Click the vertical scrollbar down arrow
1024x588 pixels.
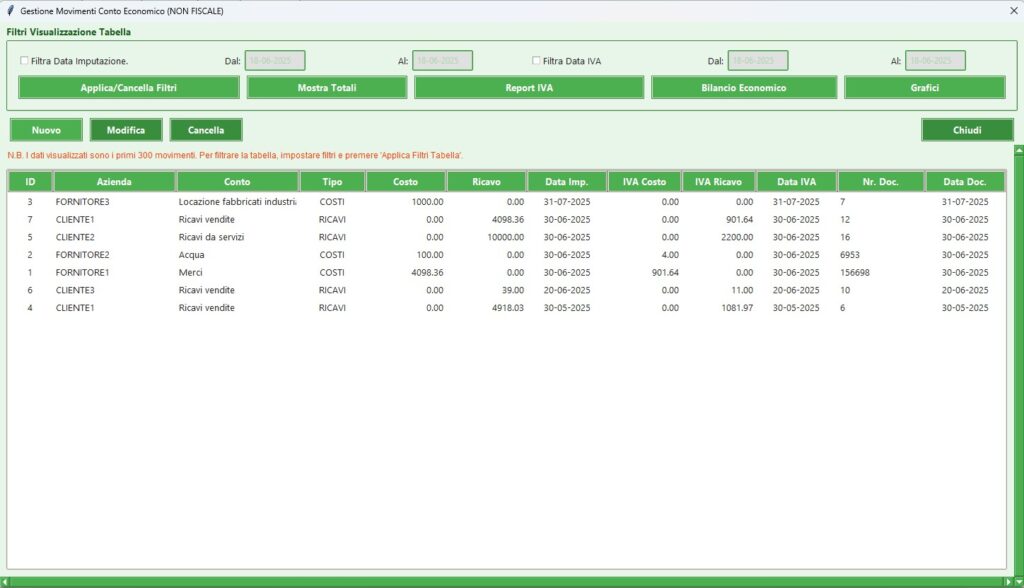1019,581
